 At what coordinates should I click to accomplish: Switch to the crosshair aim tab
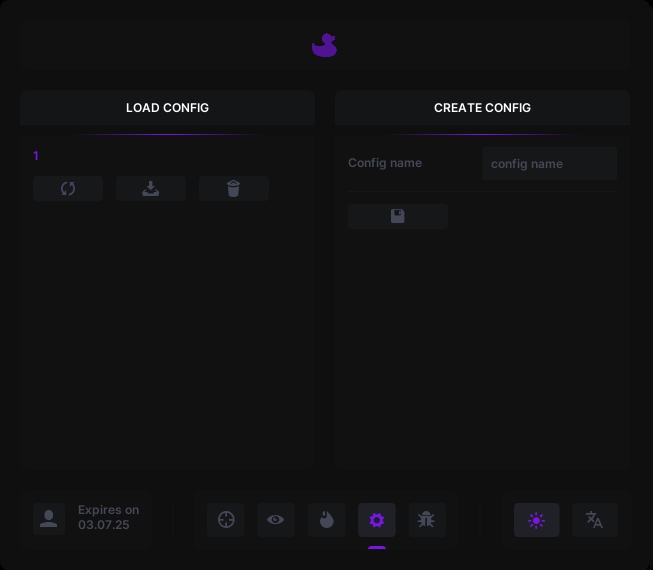(x=226, y=520)
